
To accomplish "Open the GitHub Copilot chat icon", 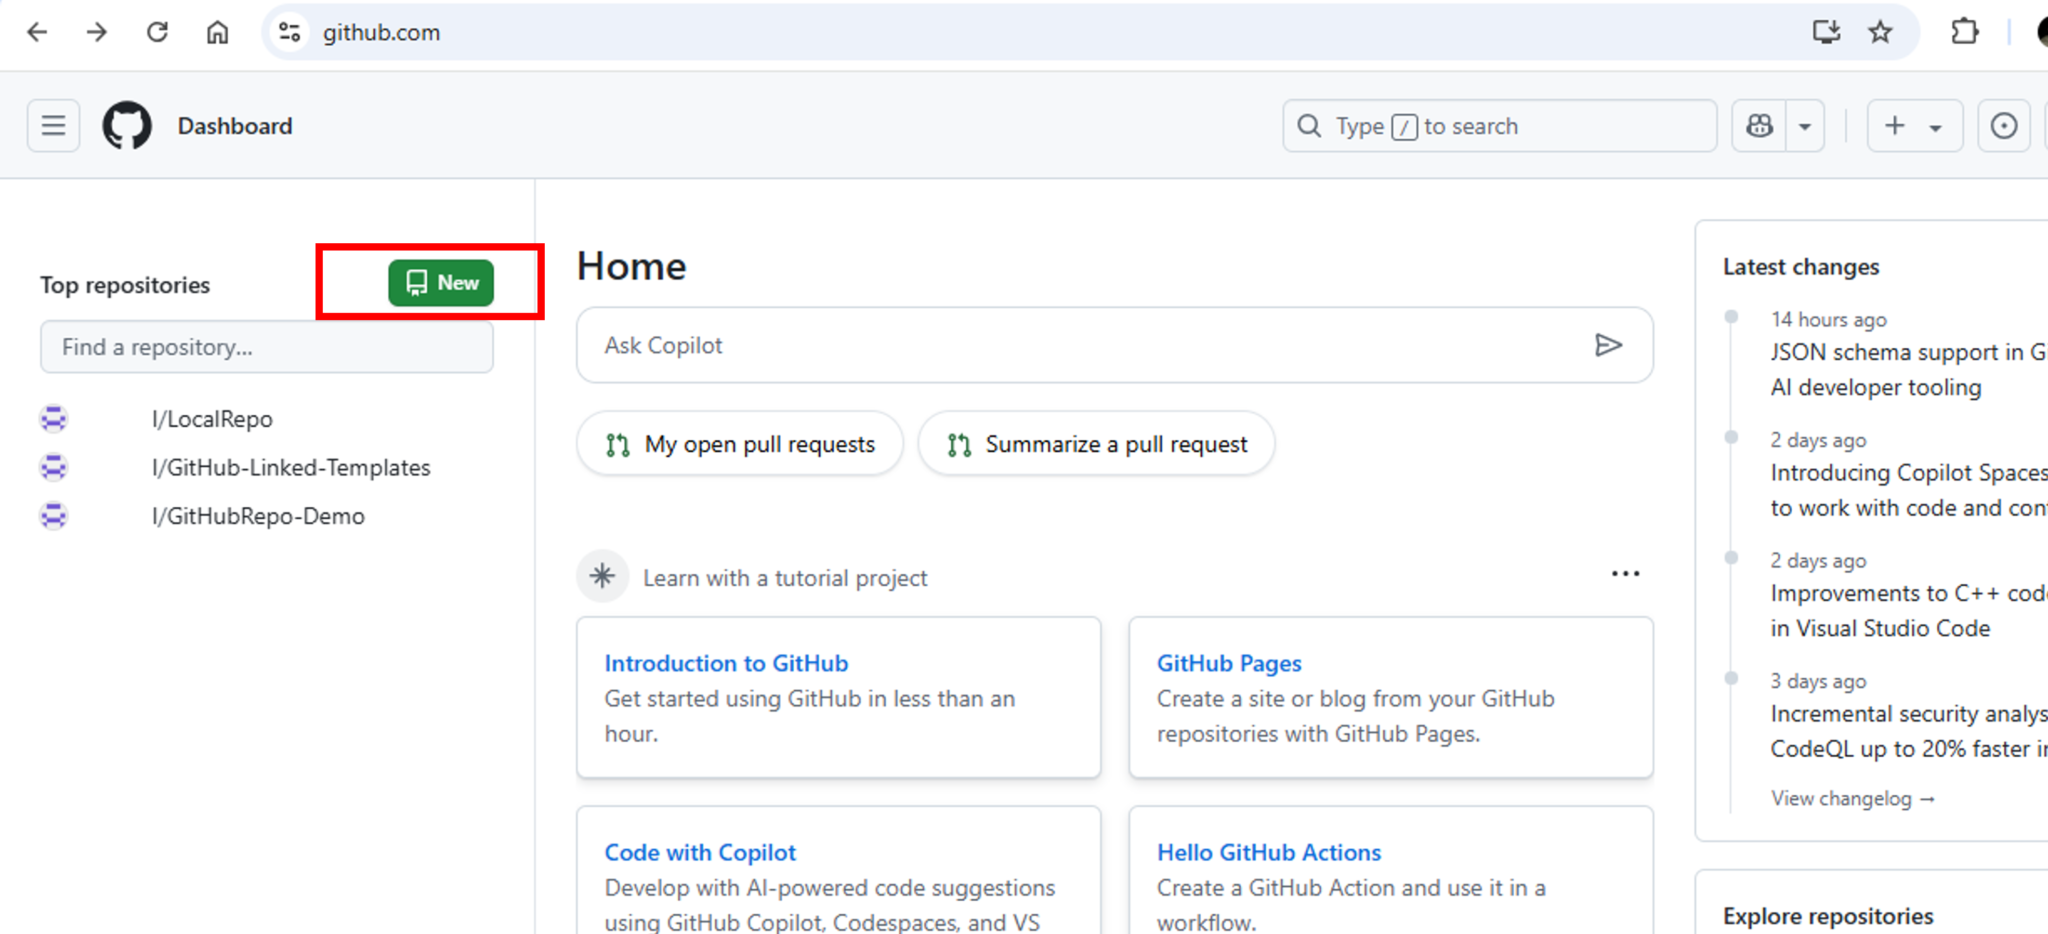I will pyautogui.click(x=1758, y=125).
